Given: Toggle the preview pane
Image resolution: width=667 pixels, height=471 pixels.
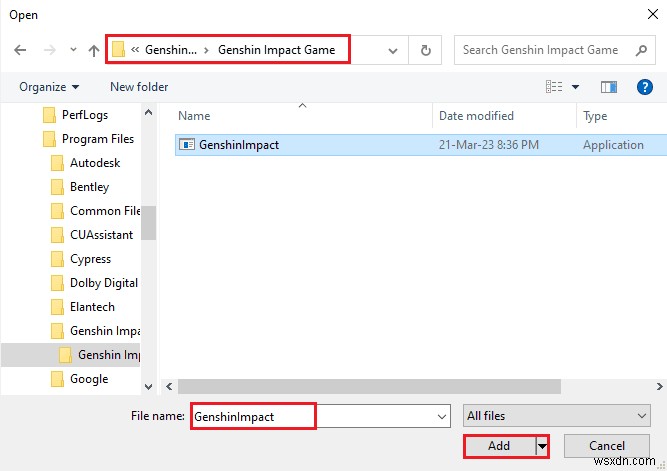Looking at the screenshot, I should pos(609,87).
